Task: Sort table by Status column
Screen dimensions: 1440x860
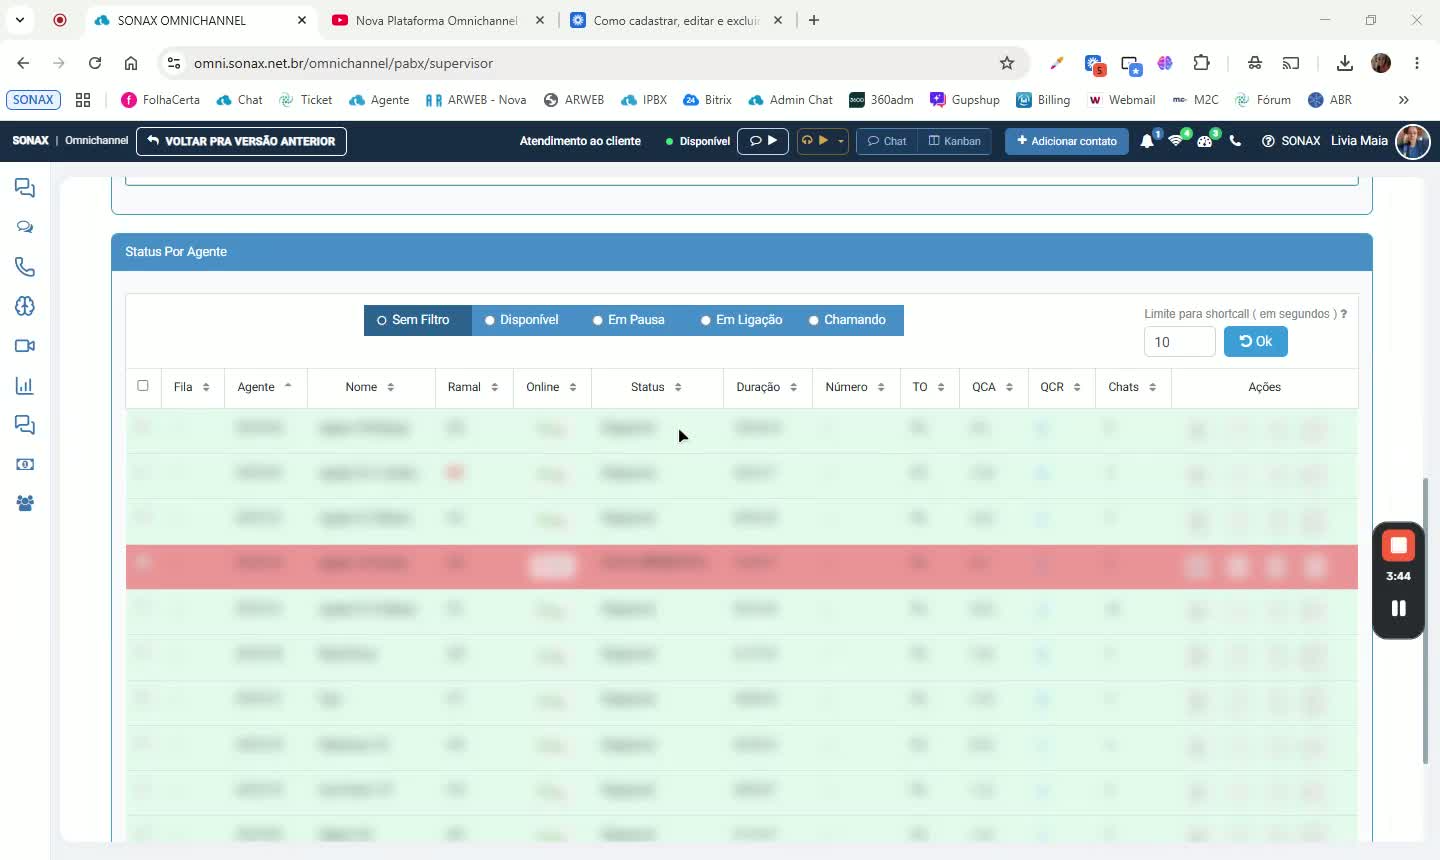Action: pos(657,387)
